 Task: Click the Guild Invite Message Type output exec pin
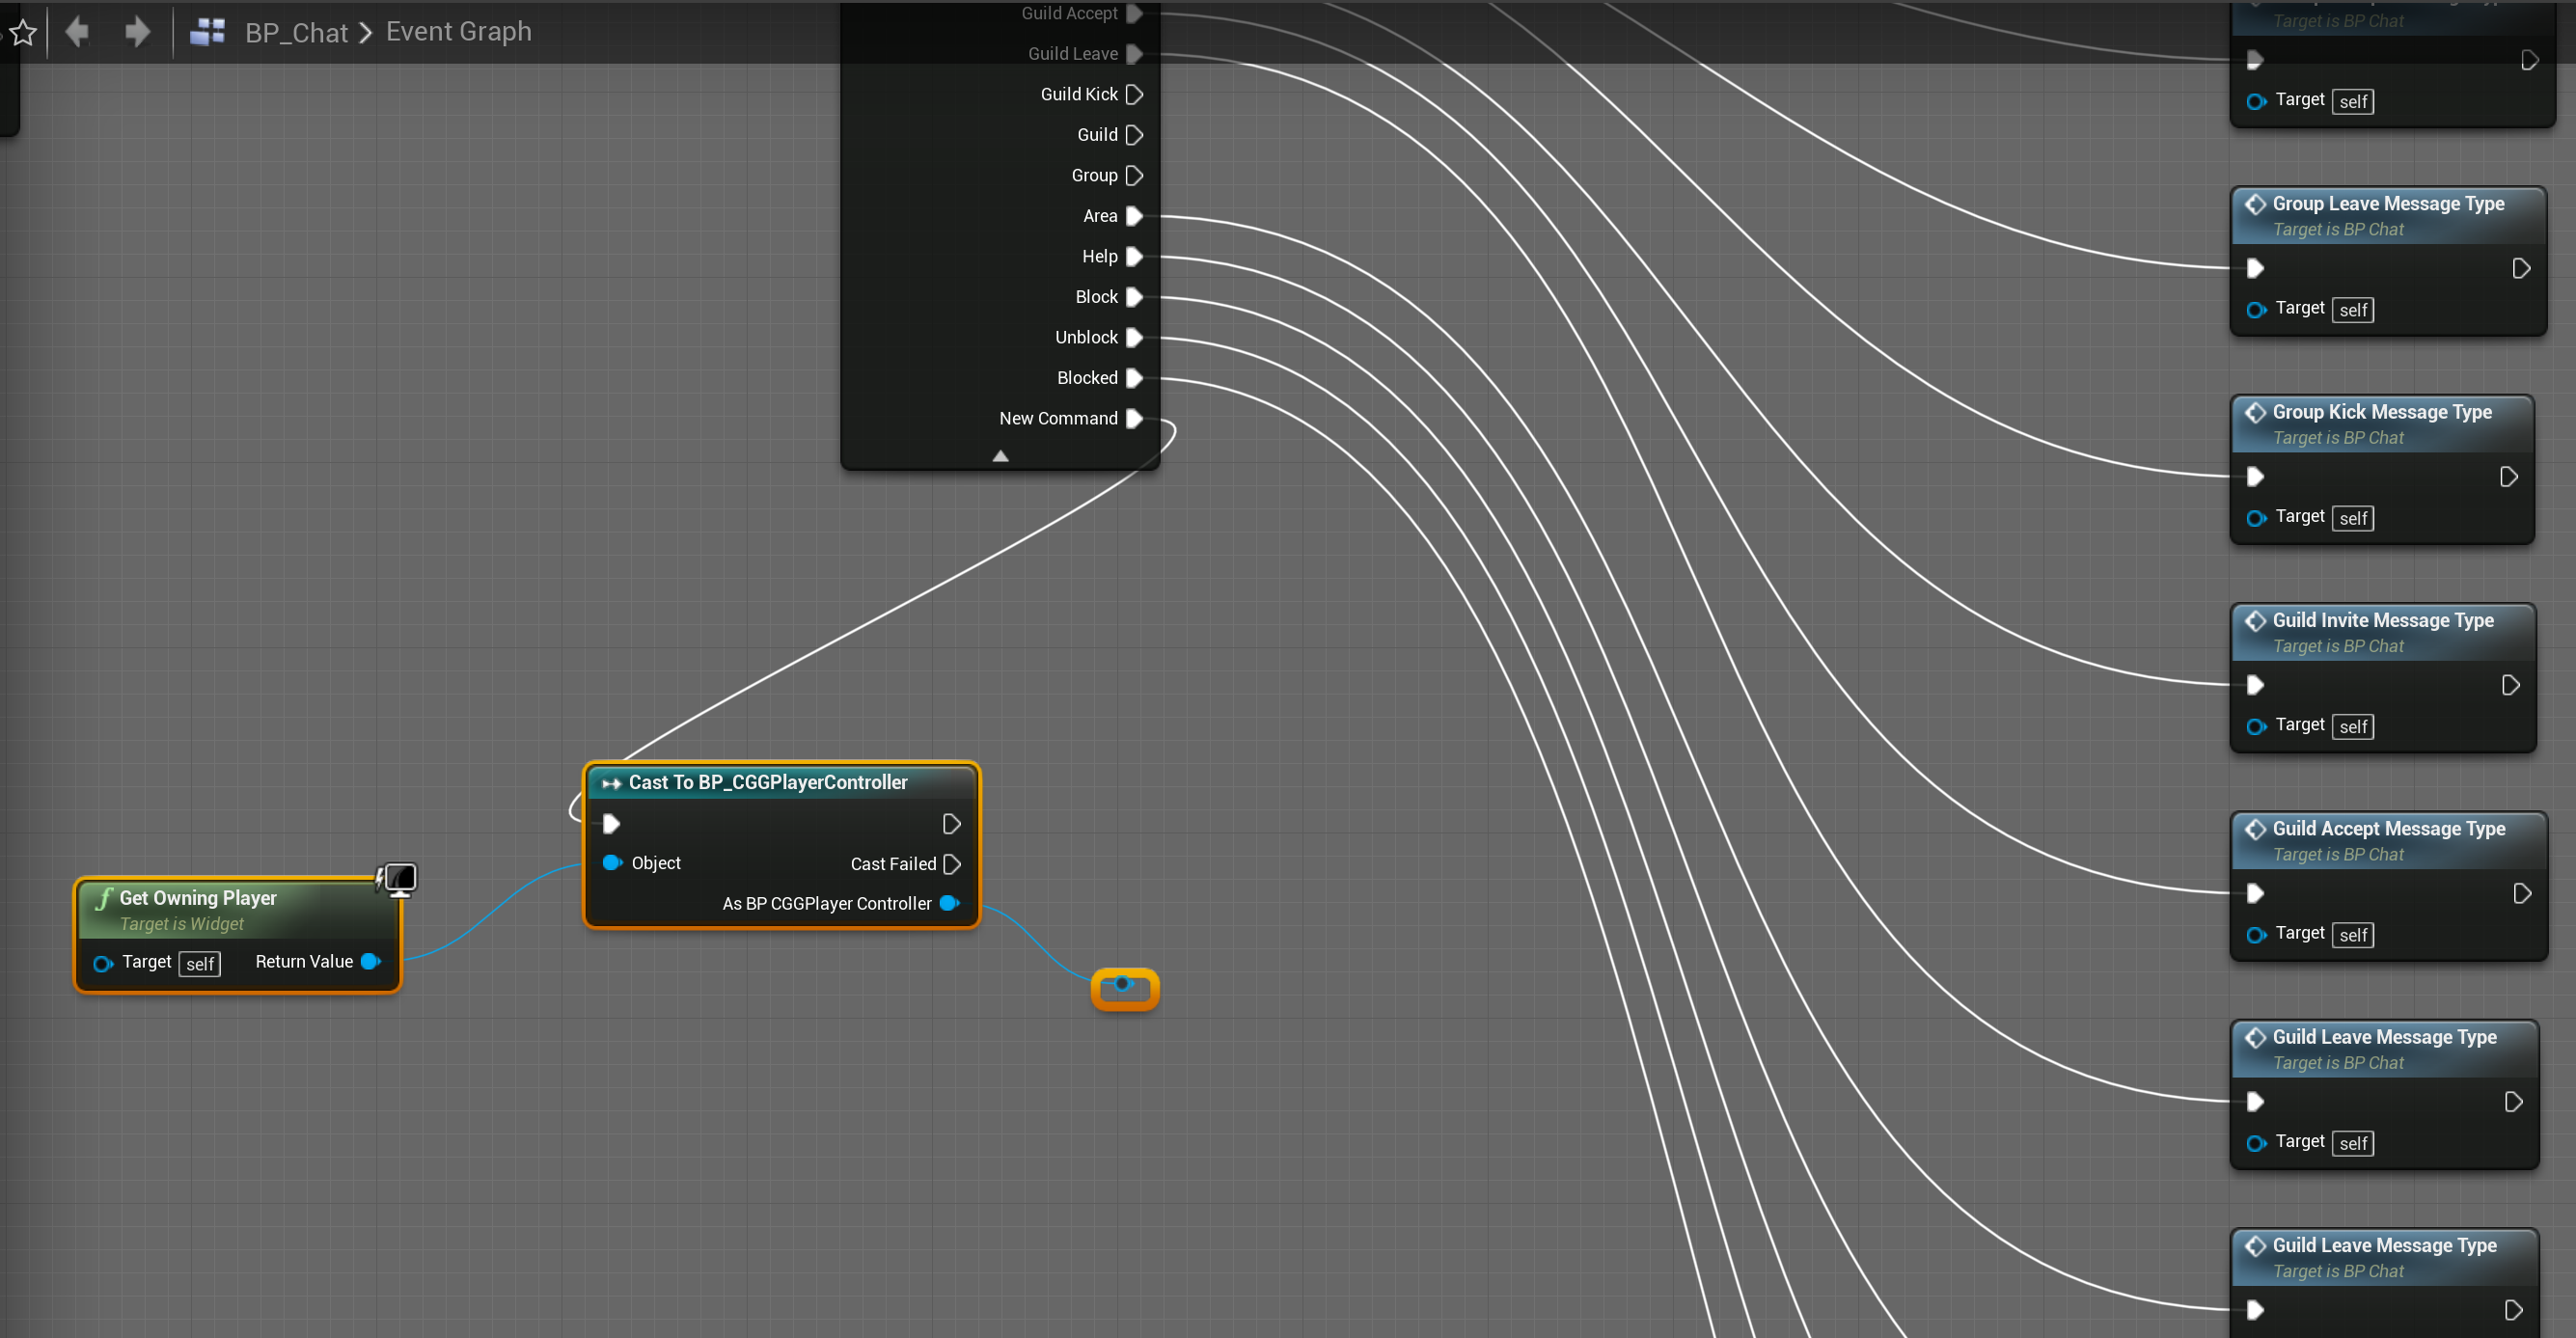(2510, 685)
